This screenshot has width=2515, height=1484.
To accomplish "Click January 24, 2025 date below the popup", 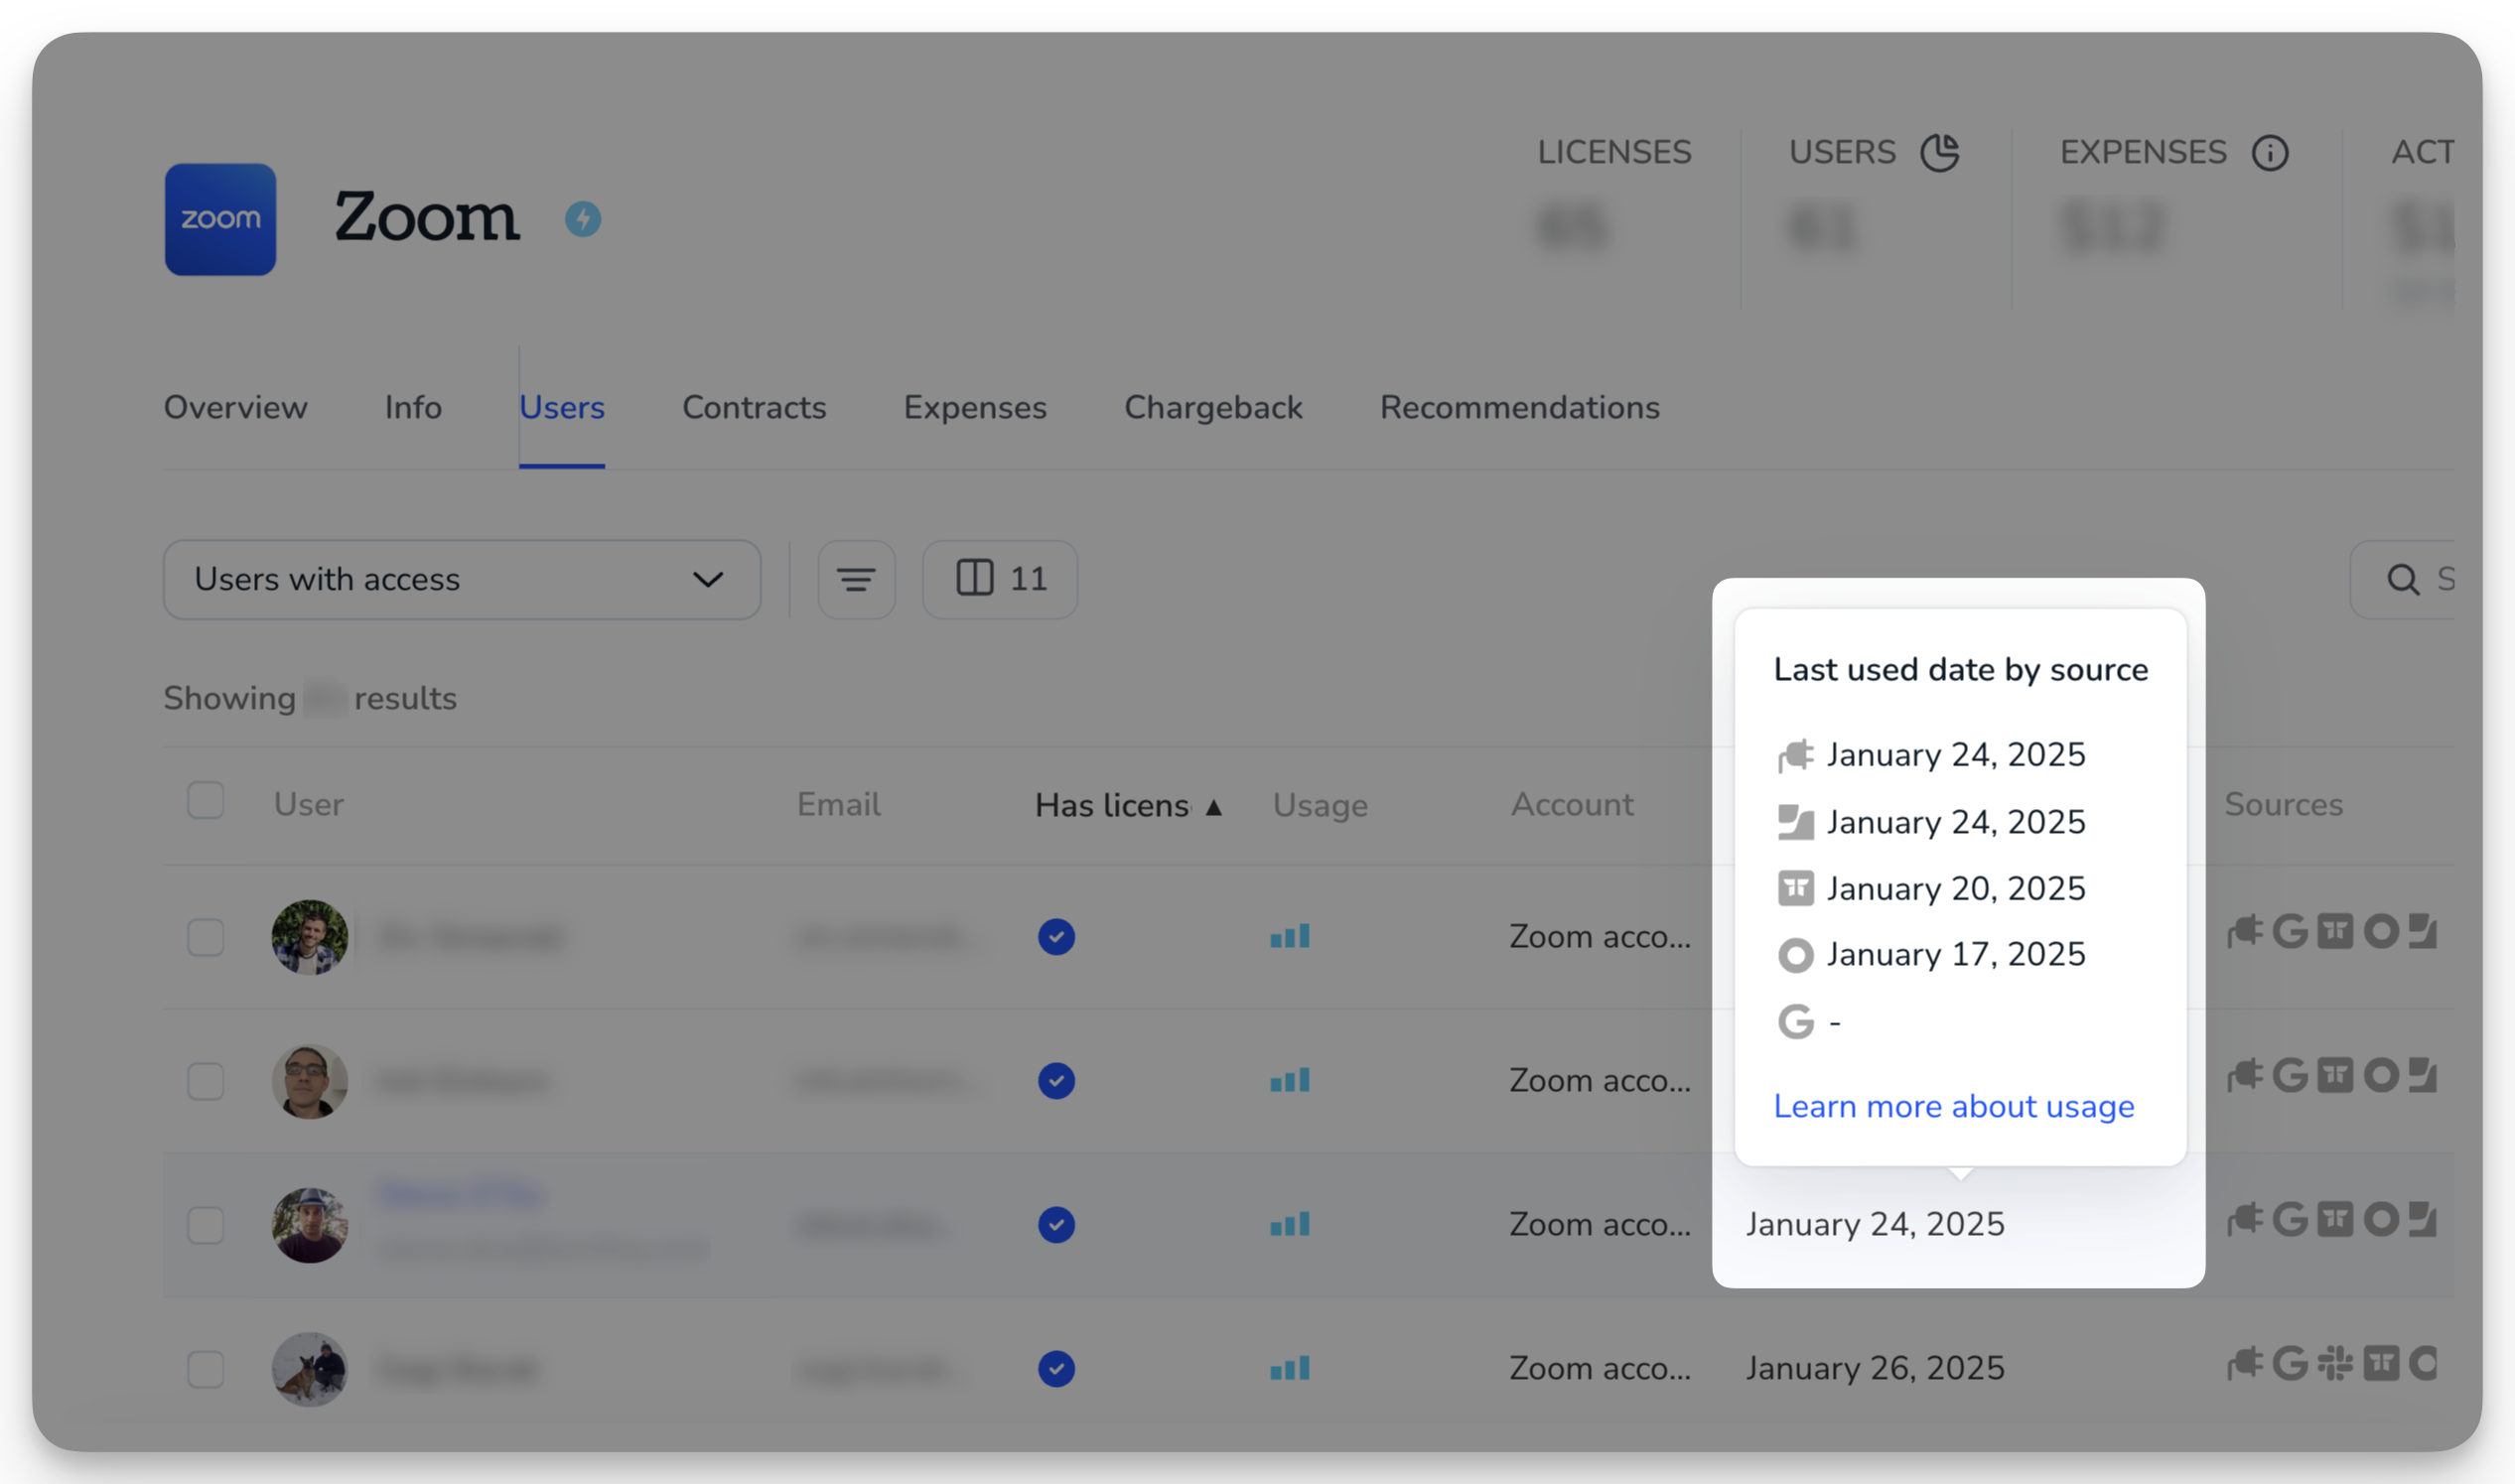I will tap(1875, 1224).
